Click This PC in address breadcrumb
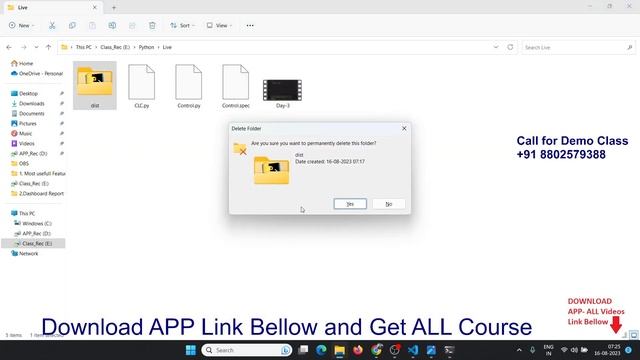Screen dimensions: 640x360 coord(84,47)
